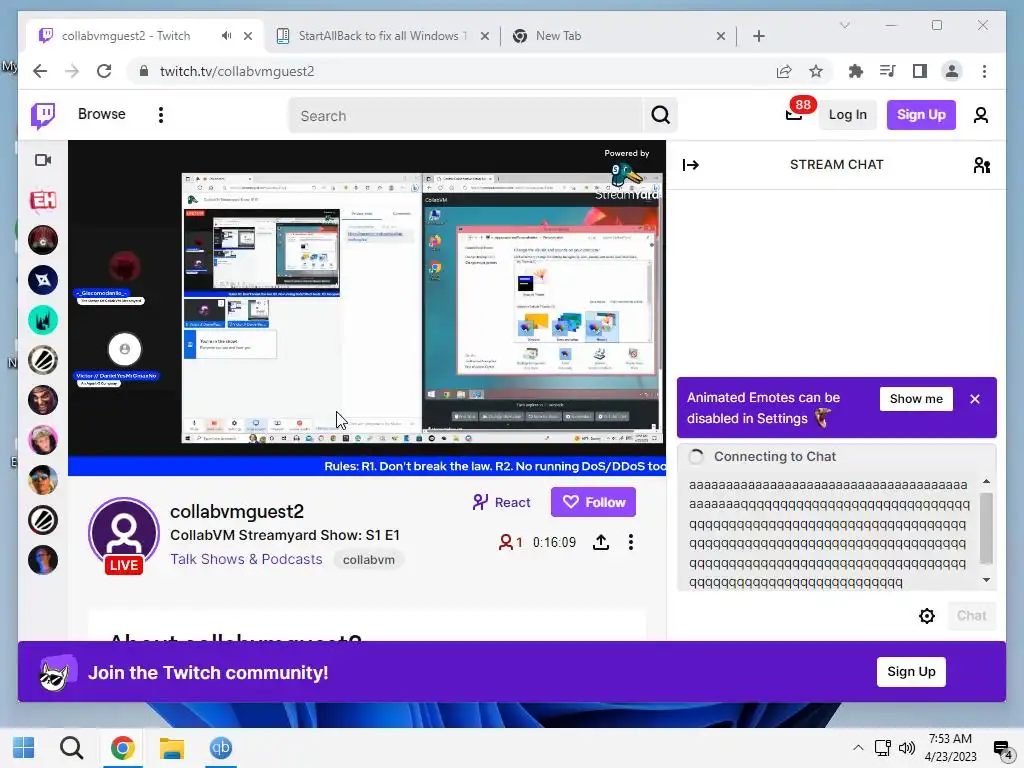Open the More options menu beside Browse
The image size is (1024, 768).
tap(161, 115)
